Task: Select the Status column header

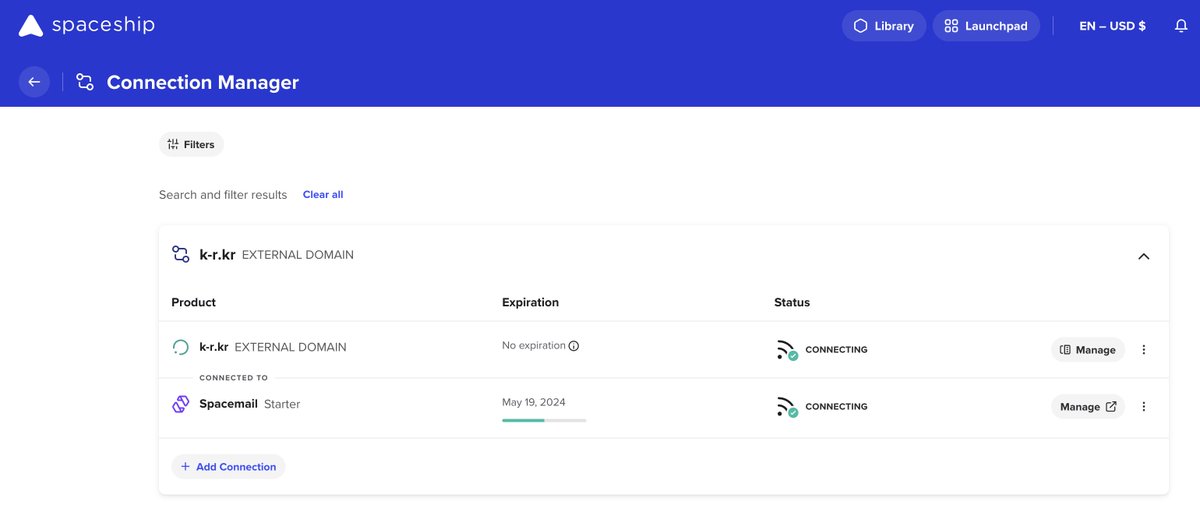Action: (x=792, y=302)
